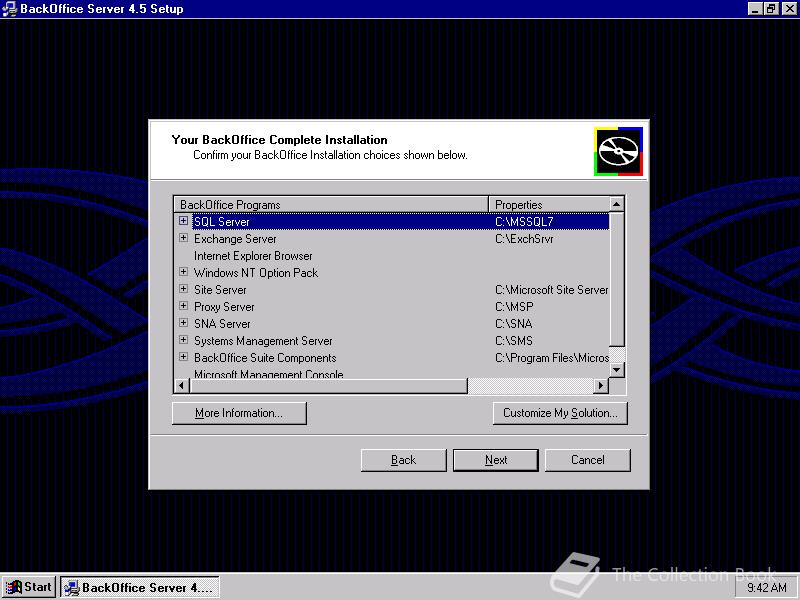The height and width of the screenshot is (600, 800).
Task: Select the SNA Server row
Action: [392, 323]
